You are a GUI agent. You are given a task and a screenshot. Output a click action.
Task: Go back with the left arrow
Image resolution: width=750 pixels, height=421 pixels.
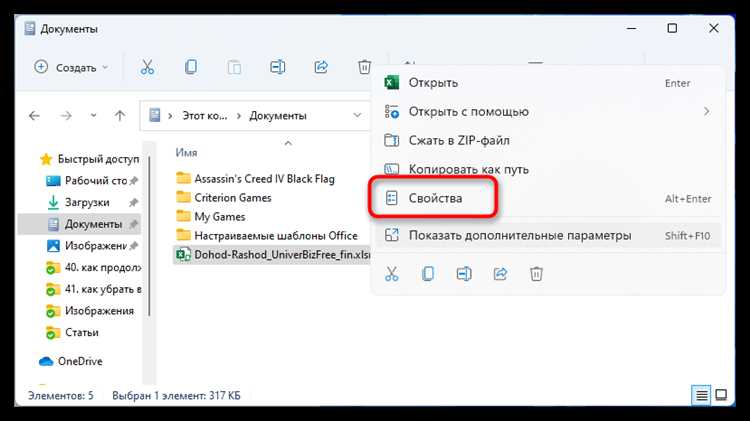coord(34,116)
